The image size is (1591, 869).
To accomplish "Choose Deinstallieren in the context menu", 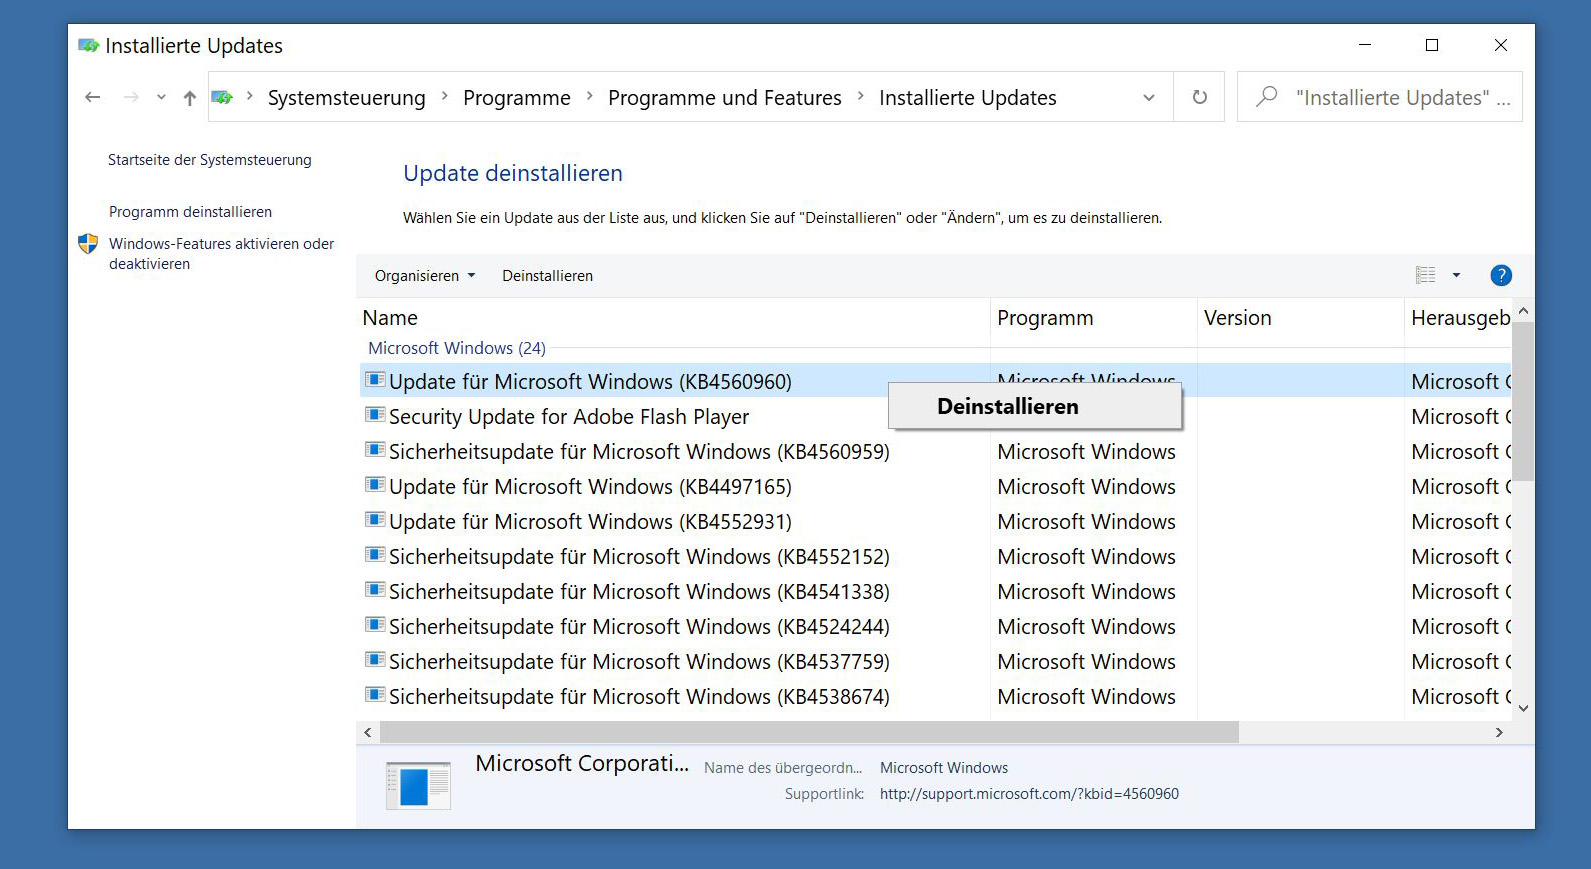I will pos(1035,406).
